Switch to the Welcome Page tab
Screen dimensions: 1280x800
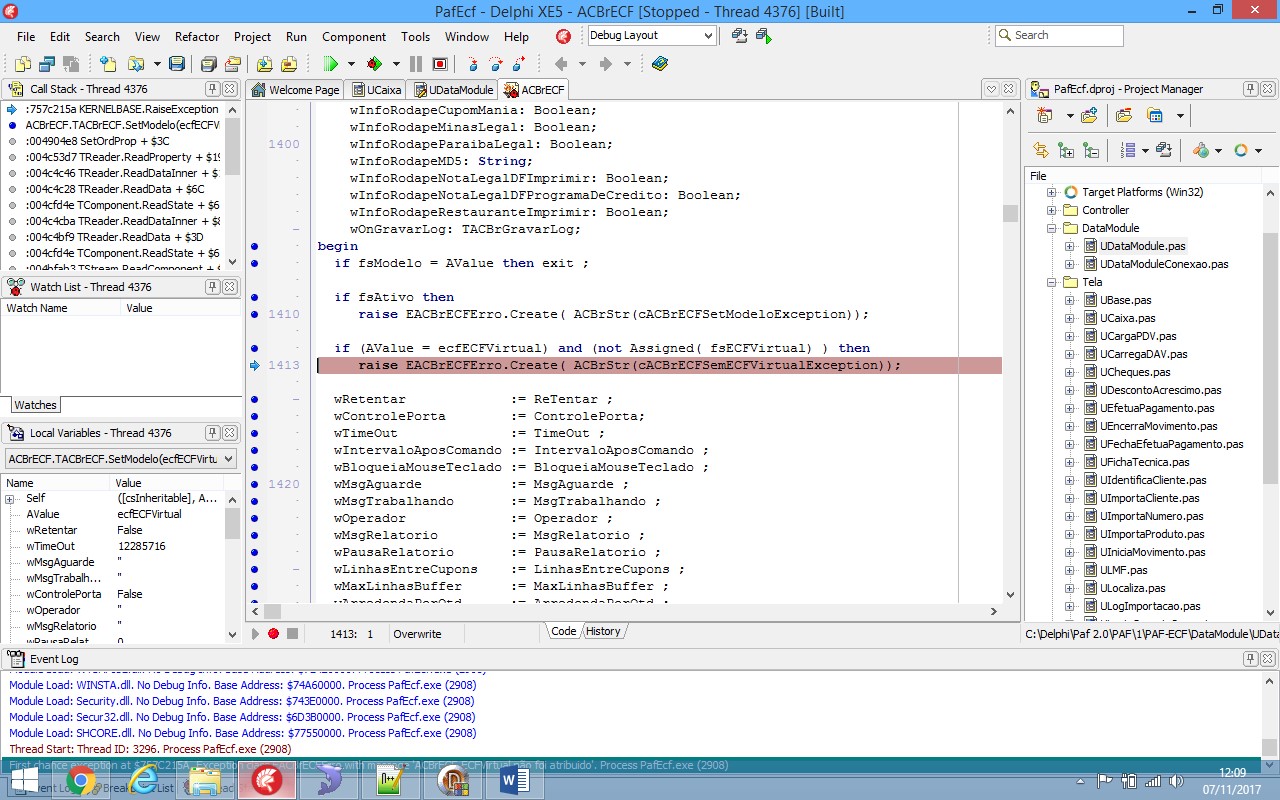(x=295, y=90)
